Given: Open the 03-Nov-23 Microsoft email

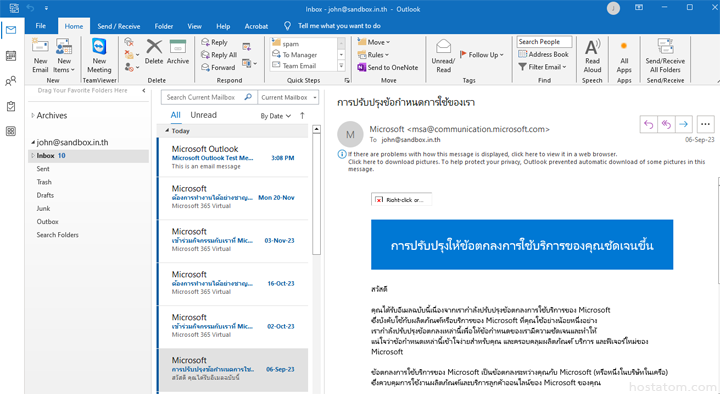Looking at the screenshot, I should 233,240.
